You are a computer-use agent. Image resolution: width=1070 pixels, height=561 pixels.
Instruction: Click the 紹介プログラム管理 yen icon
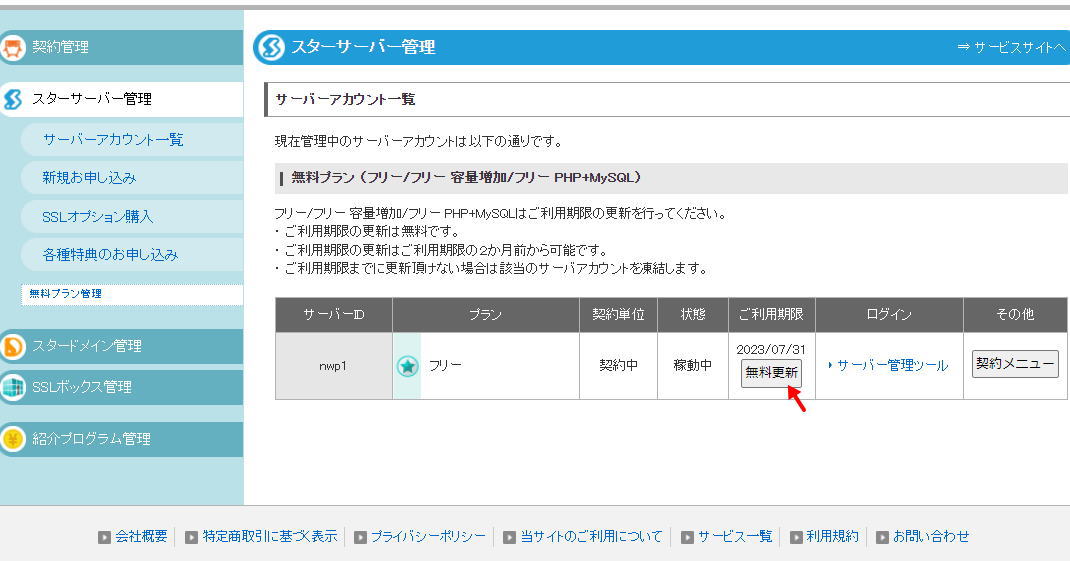coord(13,439)
